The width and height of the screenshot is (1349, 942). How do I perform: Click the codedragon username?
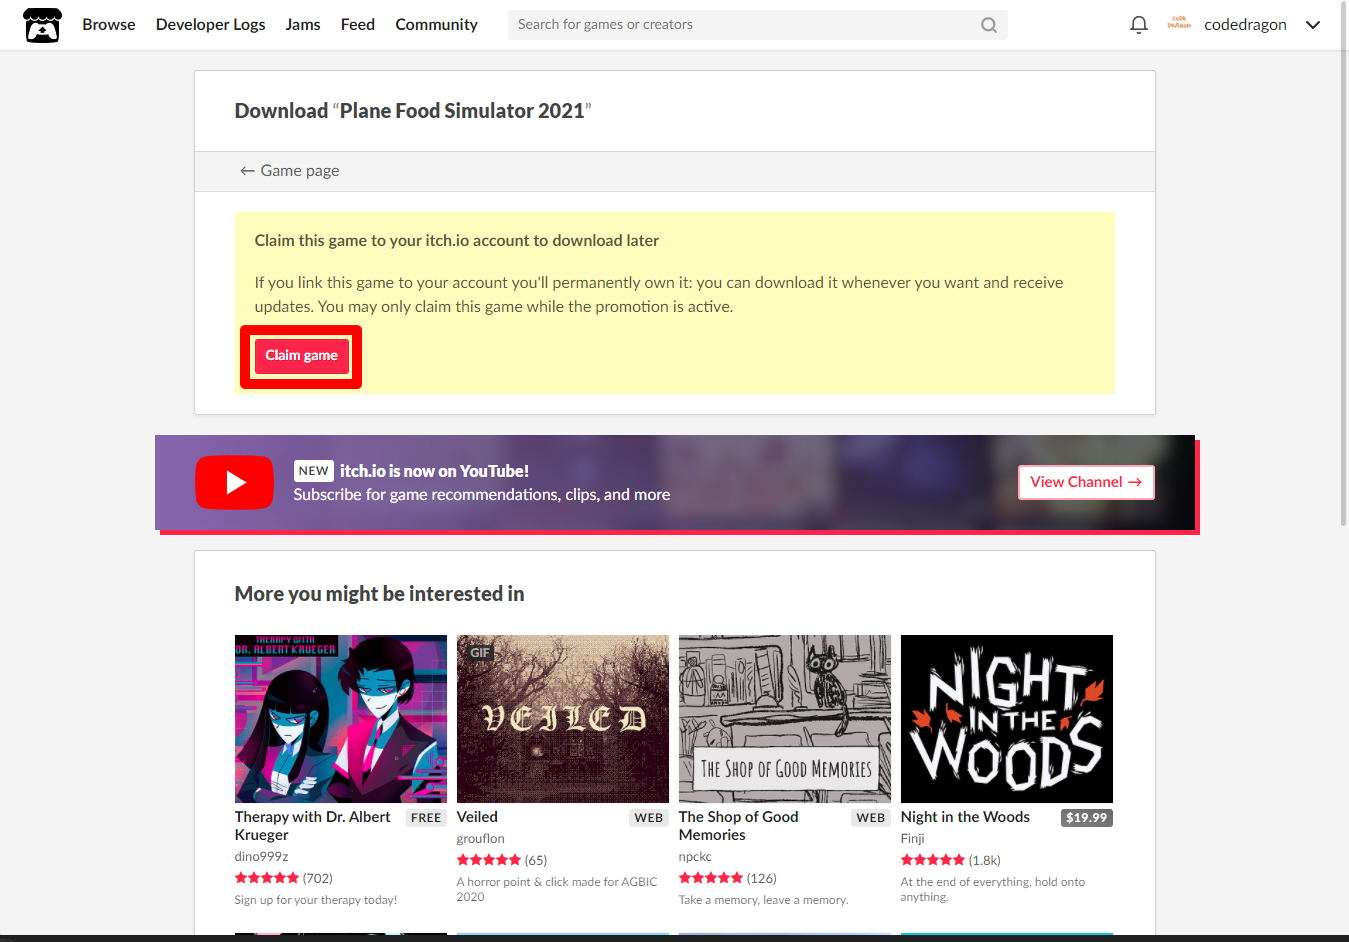(1245, 25)
